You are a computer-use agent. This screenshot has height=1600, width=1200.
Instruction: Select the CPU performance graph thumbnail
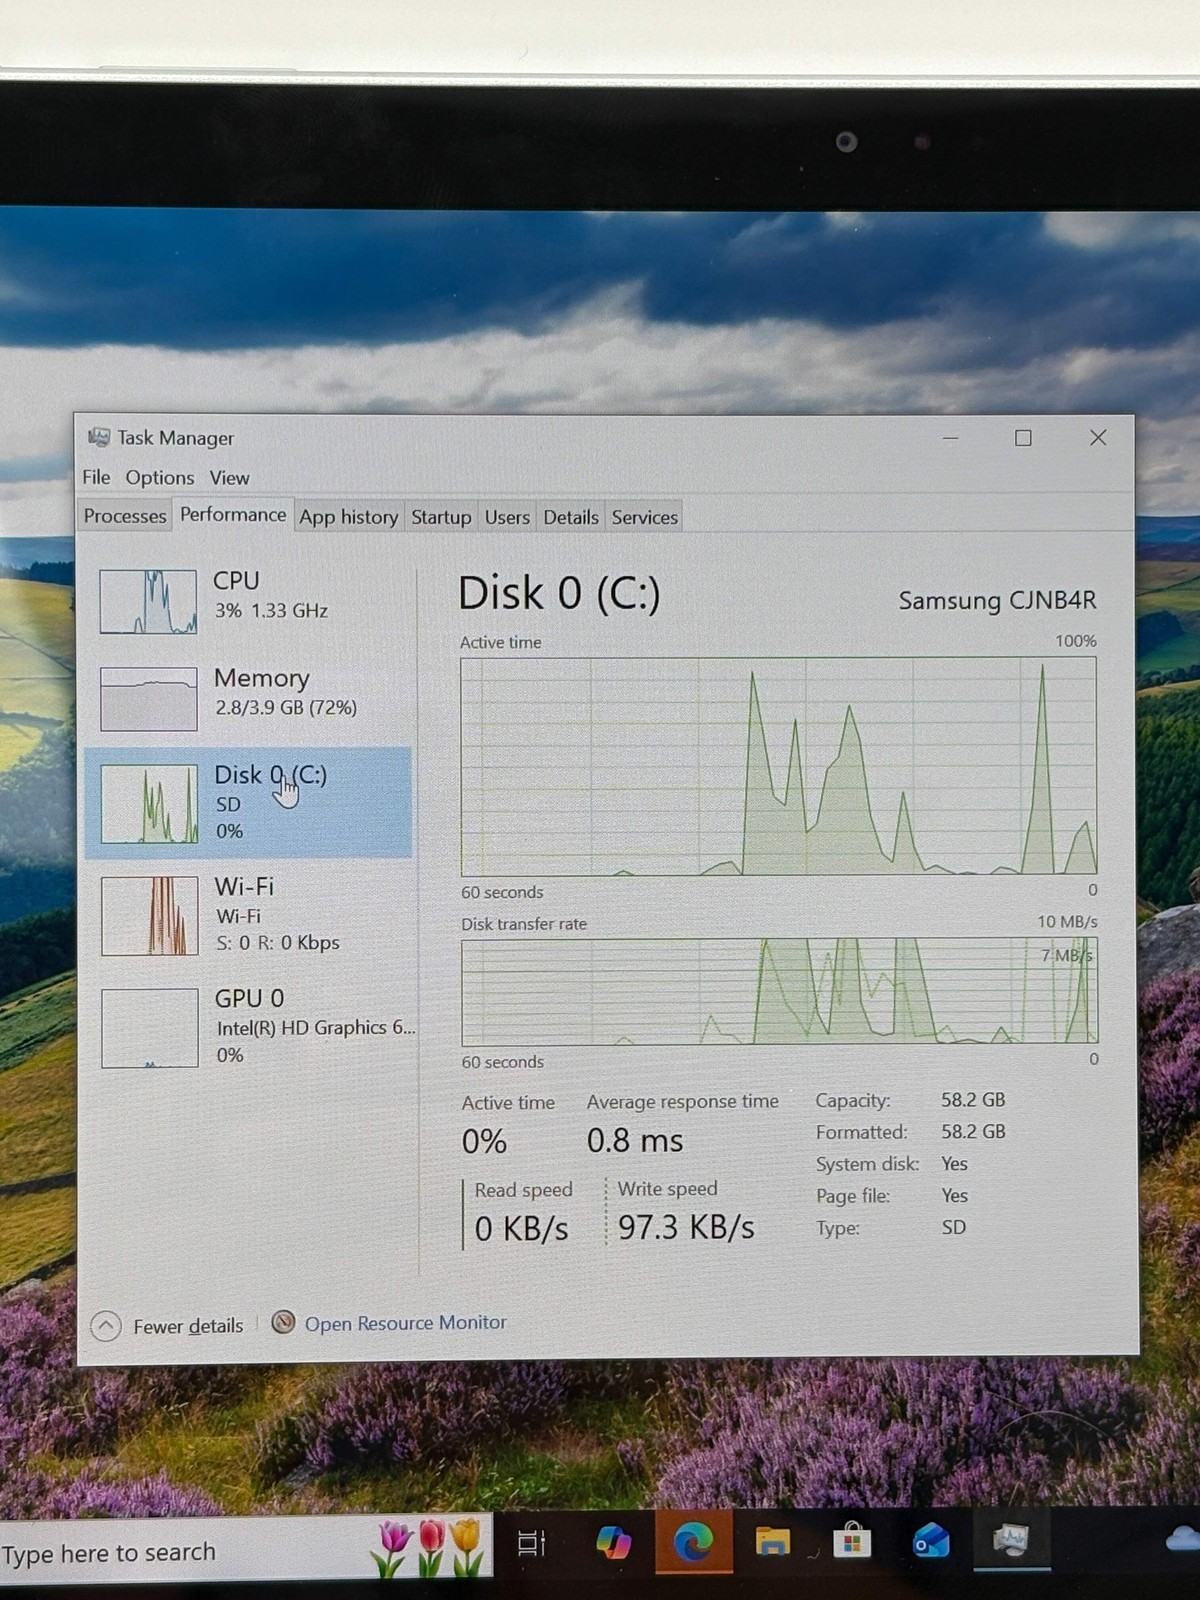click(148, 602)
